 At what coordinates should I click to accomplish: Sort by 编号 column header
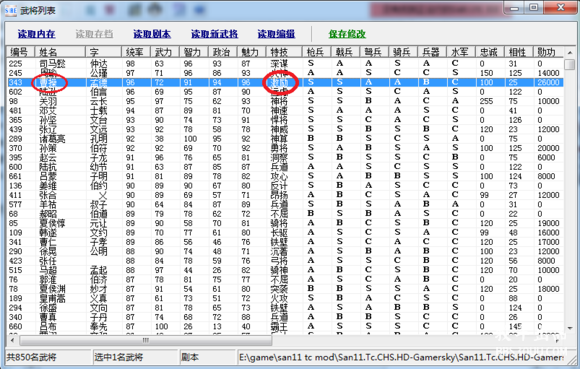21,52
